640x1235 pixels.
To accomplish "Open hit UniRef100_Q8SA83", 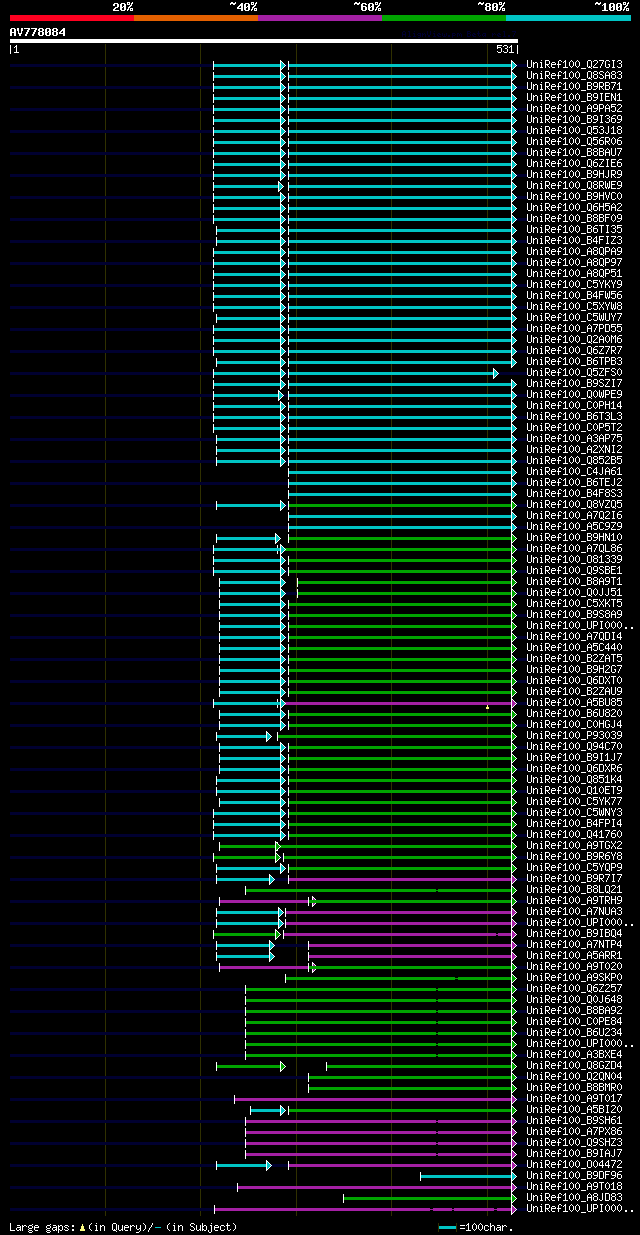I will [x=574, y=75].
